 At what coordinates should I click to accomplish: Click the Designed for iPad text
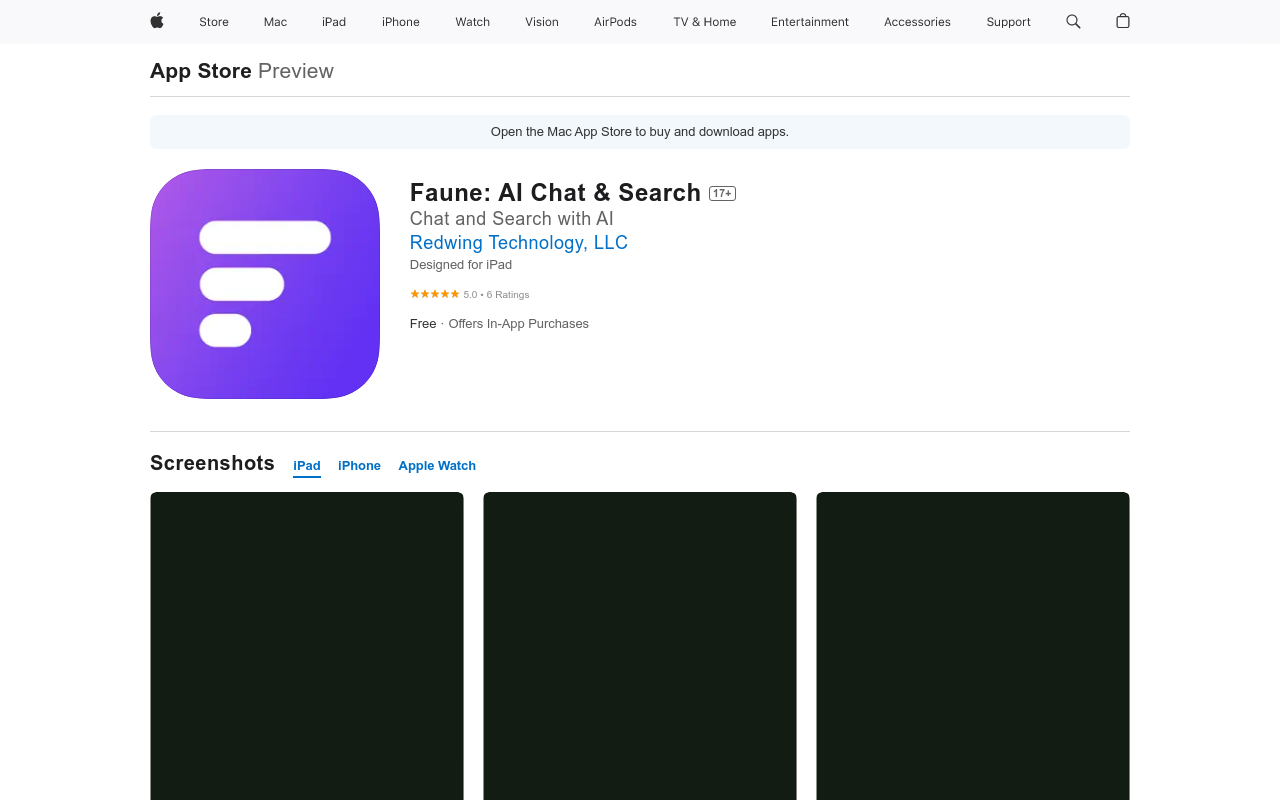(461, 265)
